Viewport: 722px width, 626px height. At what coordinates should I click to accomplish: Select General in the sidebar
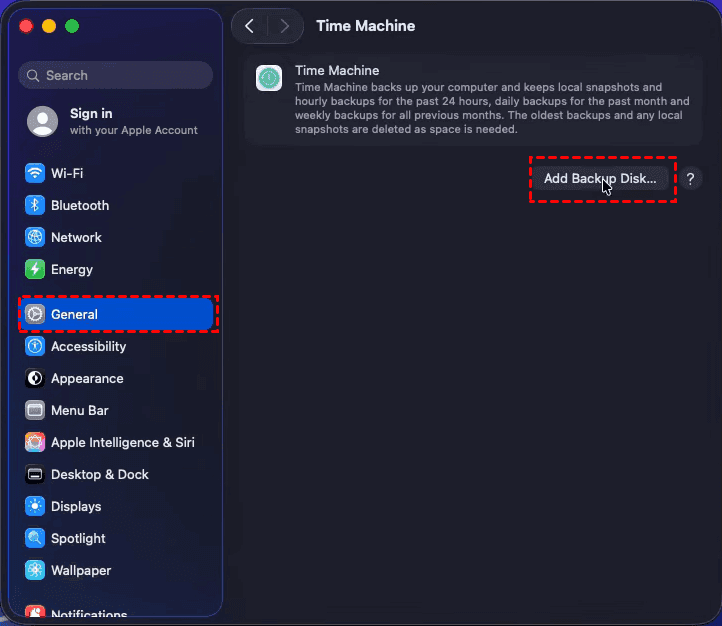(x=117, y=314)
